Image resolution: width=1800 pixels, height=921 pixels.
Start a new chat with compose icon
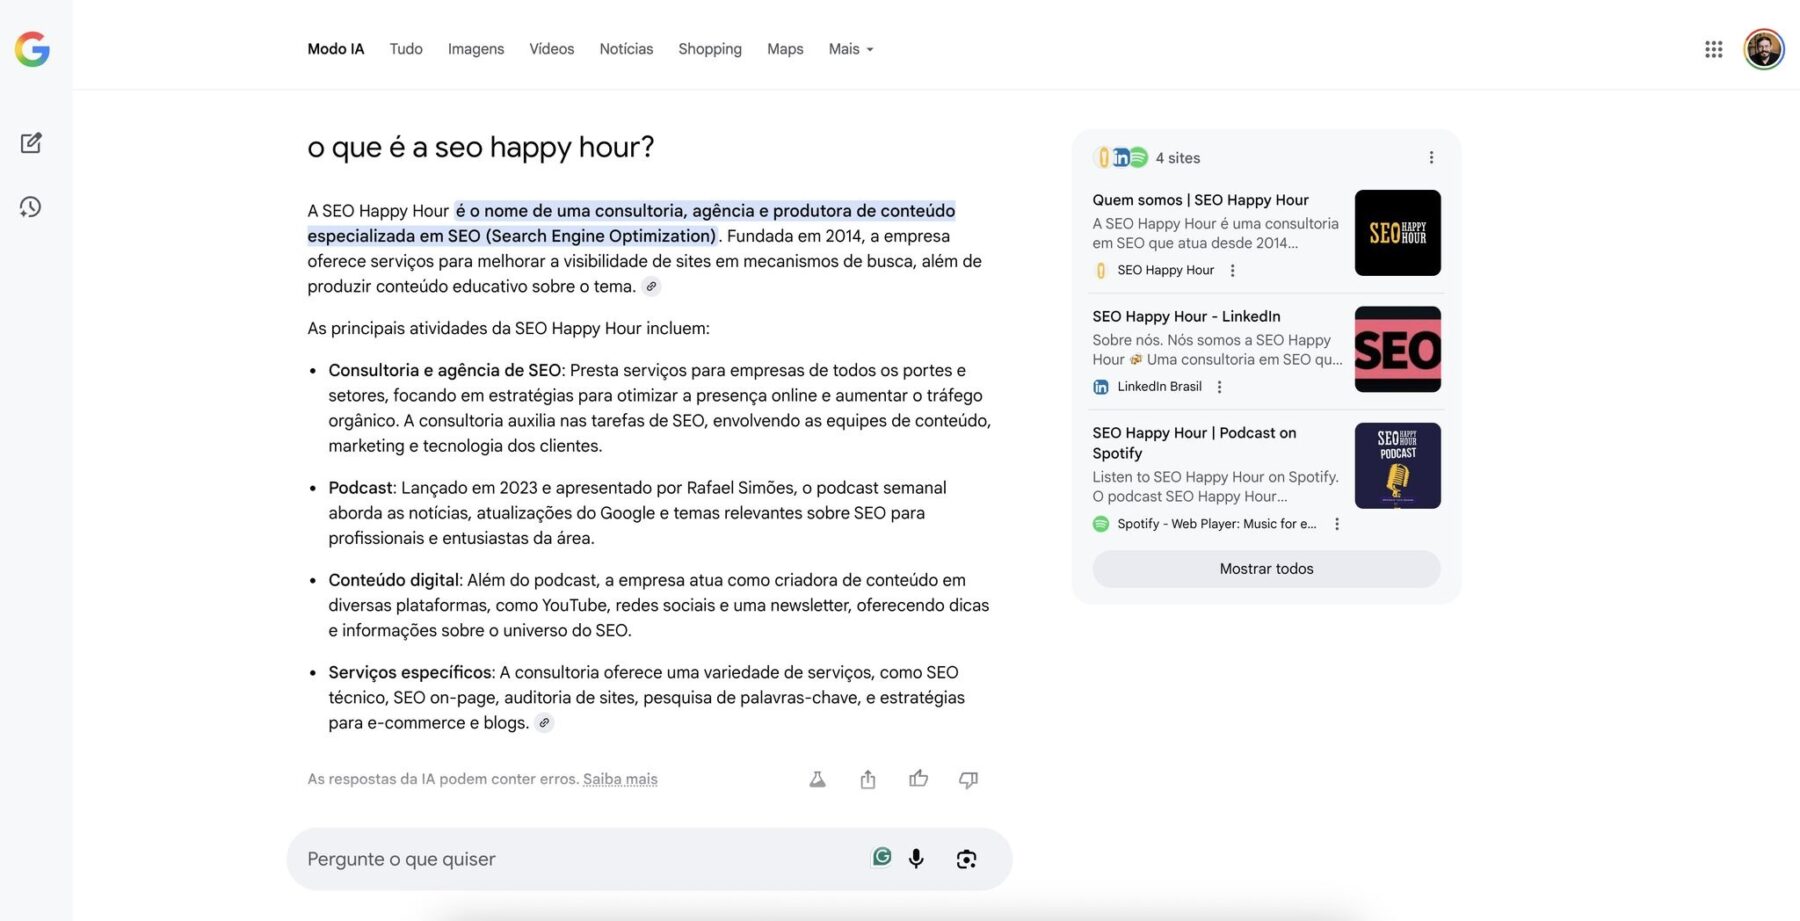tap(31, 143)
